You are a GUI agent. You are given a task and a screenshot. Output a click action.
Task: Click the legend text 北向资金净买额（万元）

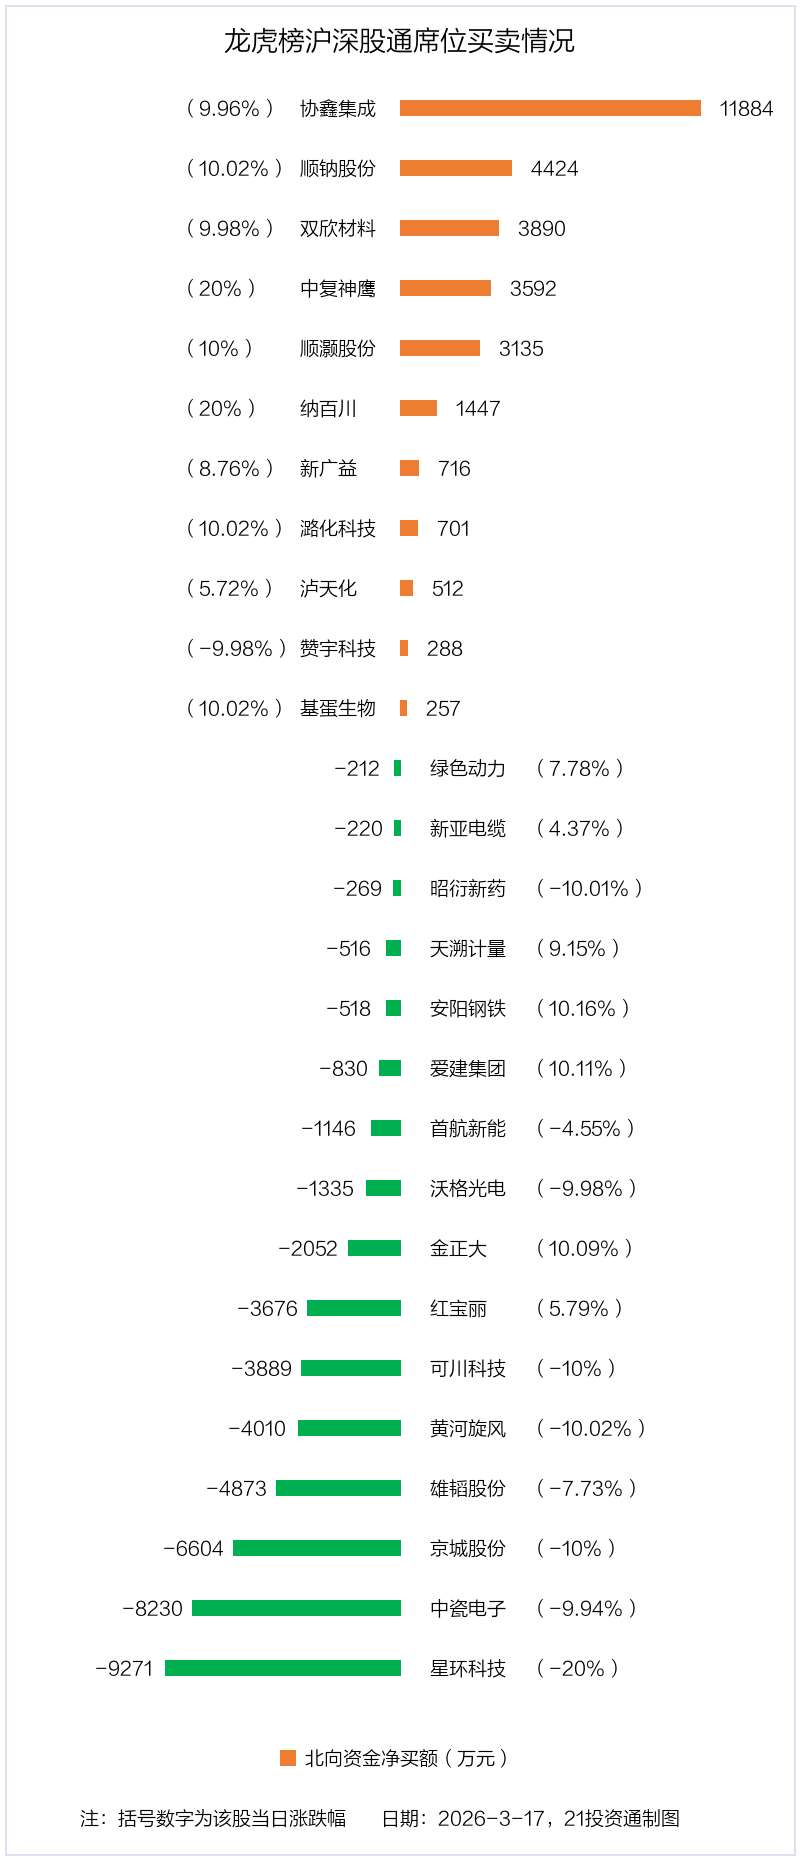click(x=408, y=1758)
